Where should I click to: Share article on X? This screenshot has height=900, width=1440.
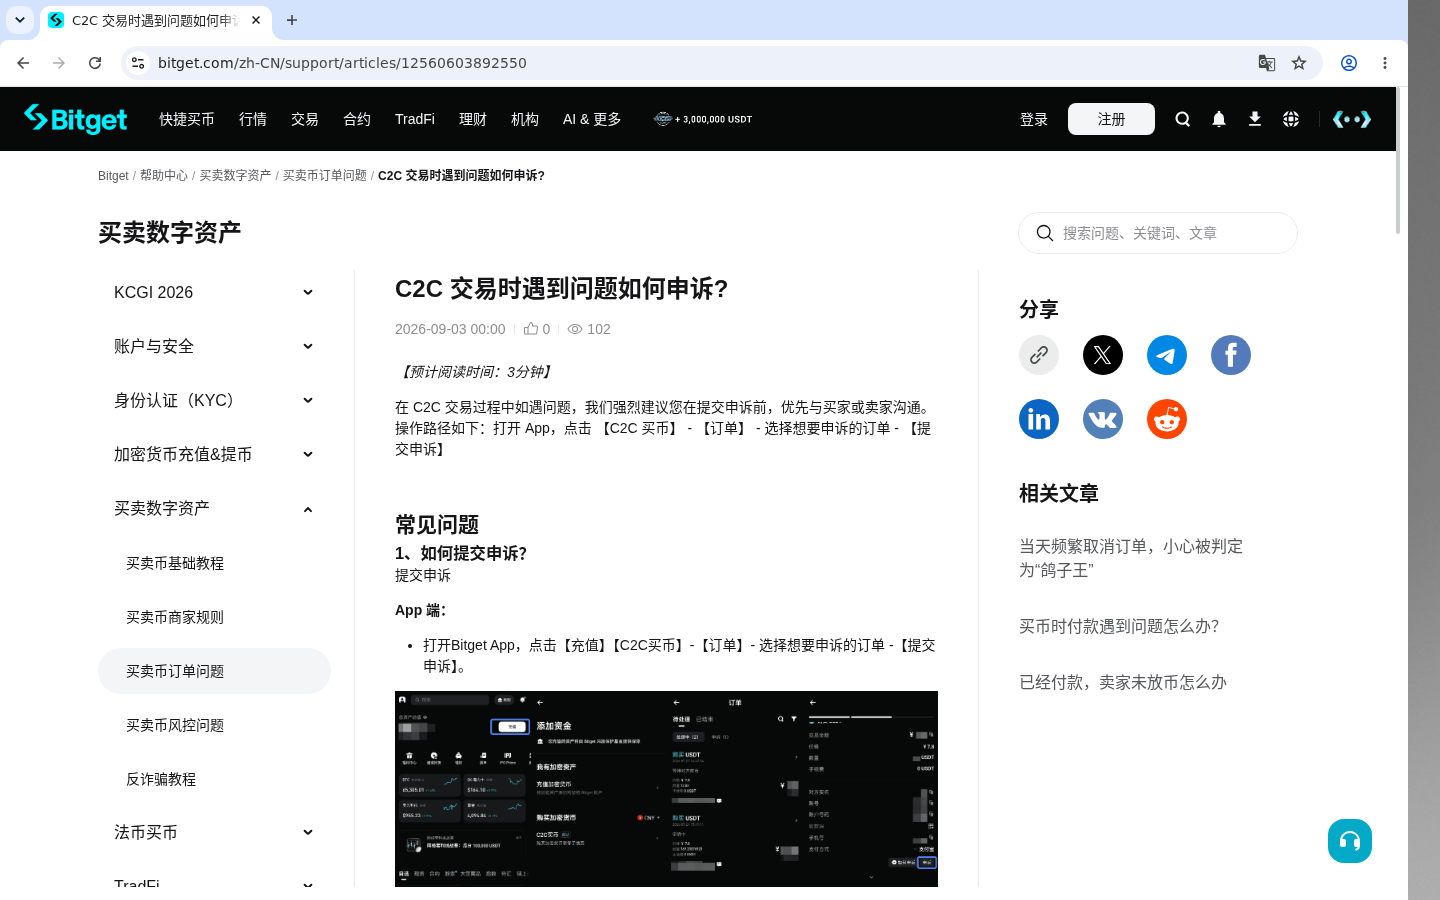click(1103, 355)
